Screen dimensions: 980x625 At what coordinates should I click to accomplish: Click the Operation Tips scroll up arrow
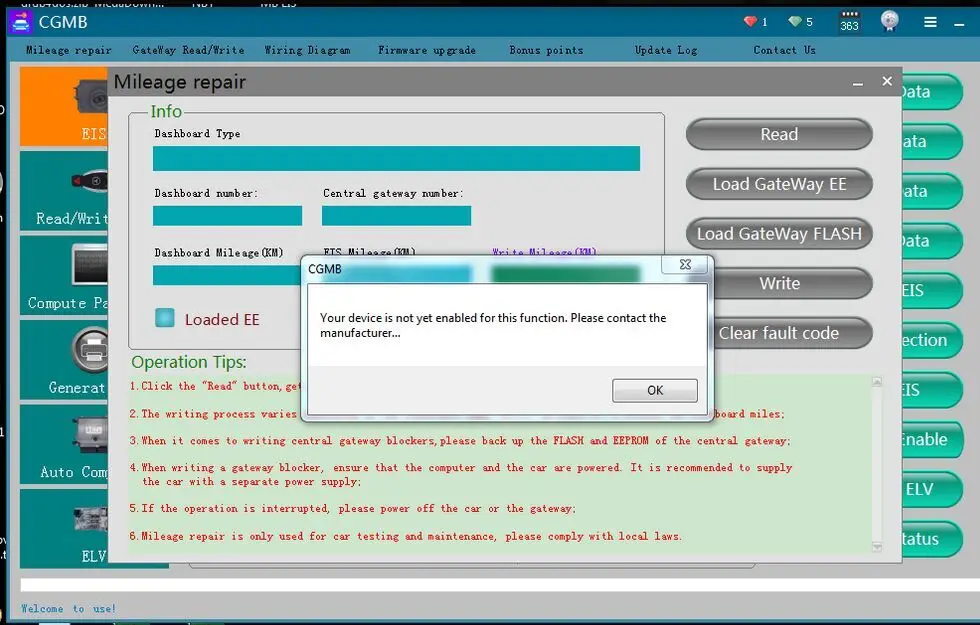877,381
